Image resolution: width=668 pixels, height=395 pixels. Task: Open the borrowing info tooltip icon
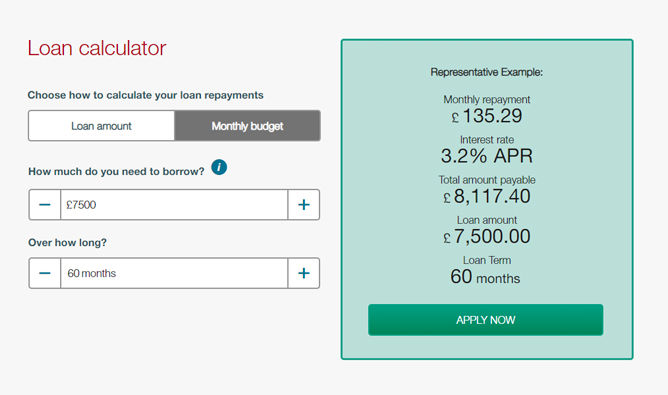point(219,167)
